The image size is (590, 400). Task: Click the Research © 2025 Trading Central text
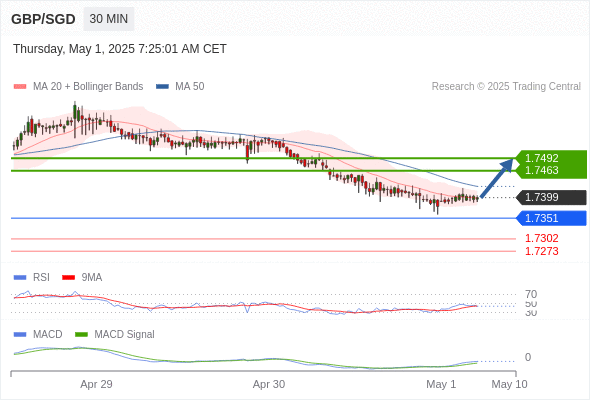click(506, 87)
